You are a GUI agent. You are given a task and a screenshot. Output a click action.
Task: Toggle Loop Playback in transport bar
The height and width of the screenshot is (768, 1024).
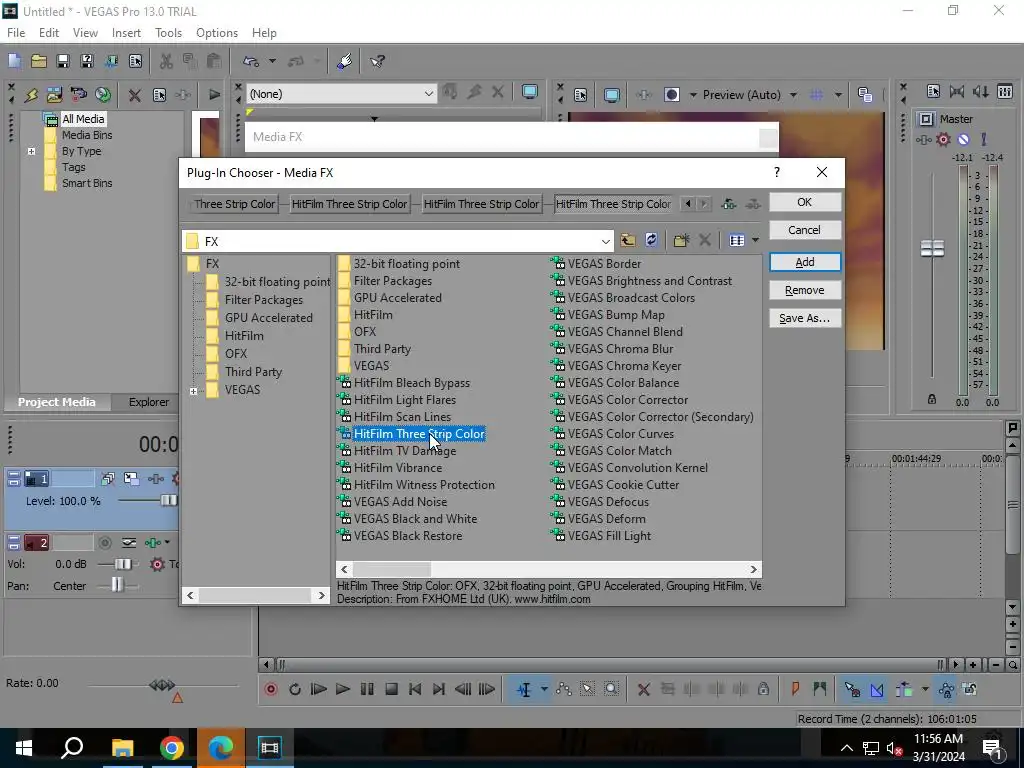295,689
